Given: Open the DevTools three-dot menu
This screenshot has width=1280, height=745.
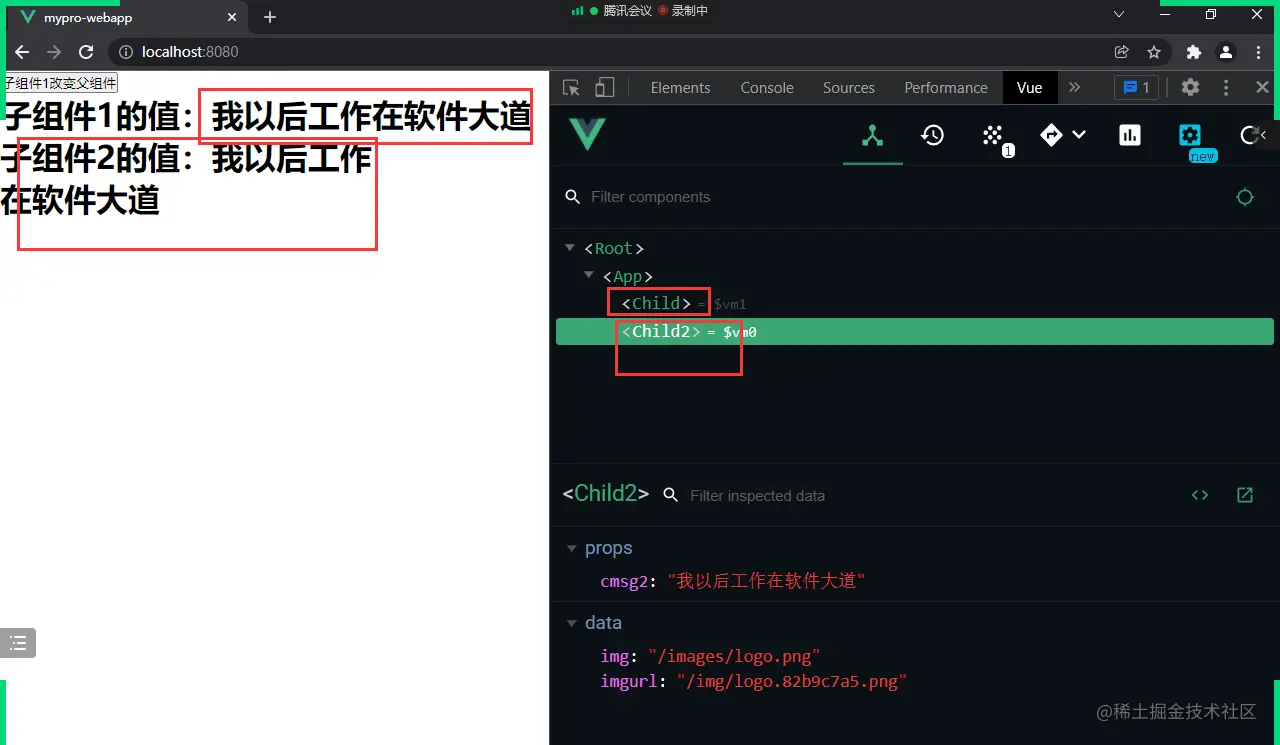Looking at the screenshot, I should [1226, 88].
